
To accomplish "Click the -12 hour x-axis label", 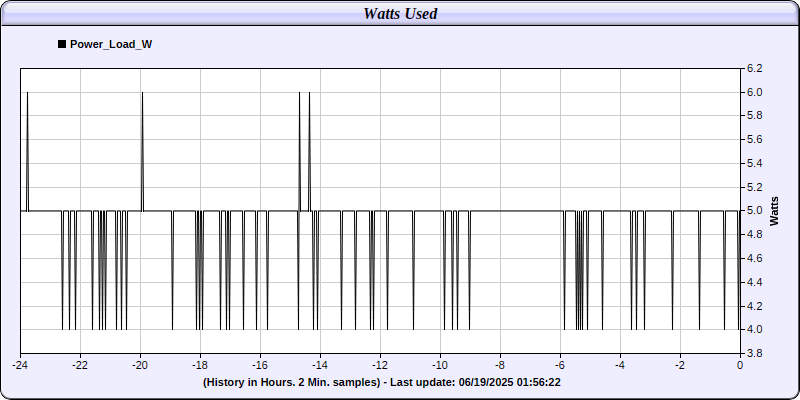I will 380,365.
